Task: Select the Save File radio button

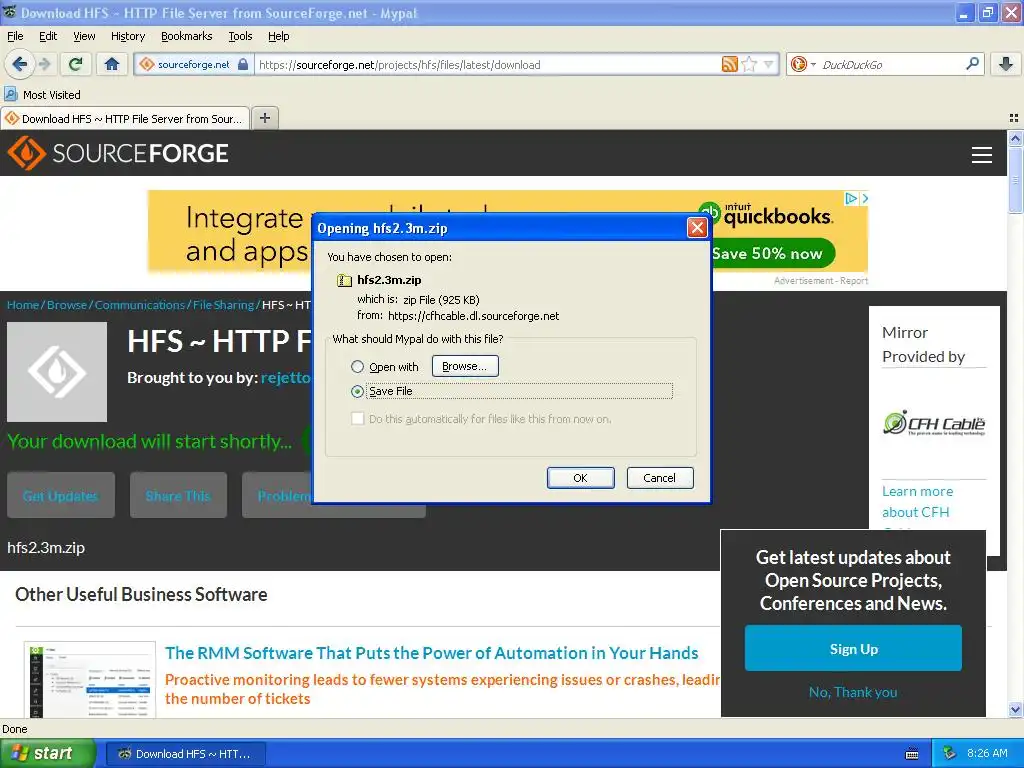Action: click(x=357, y=391)
